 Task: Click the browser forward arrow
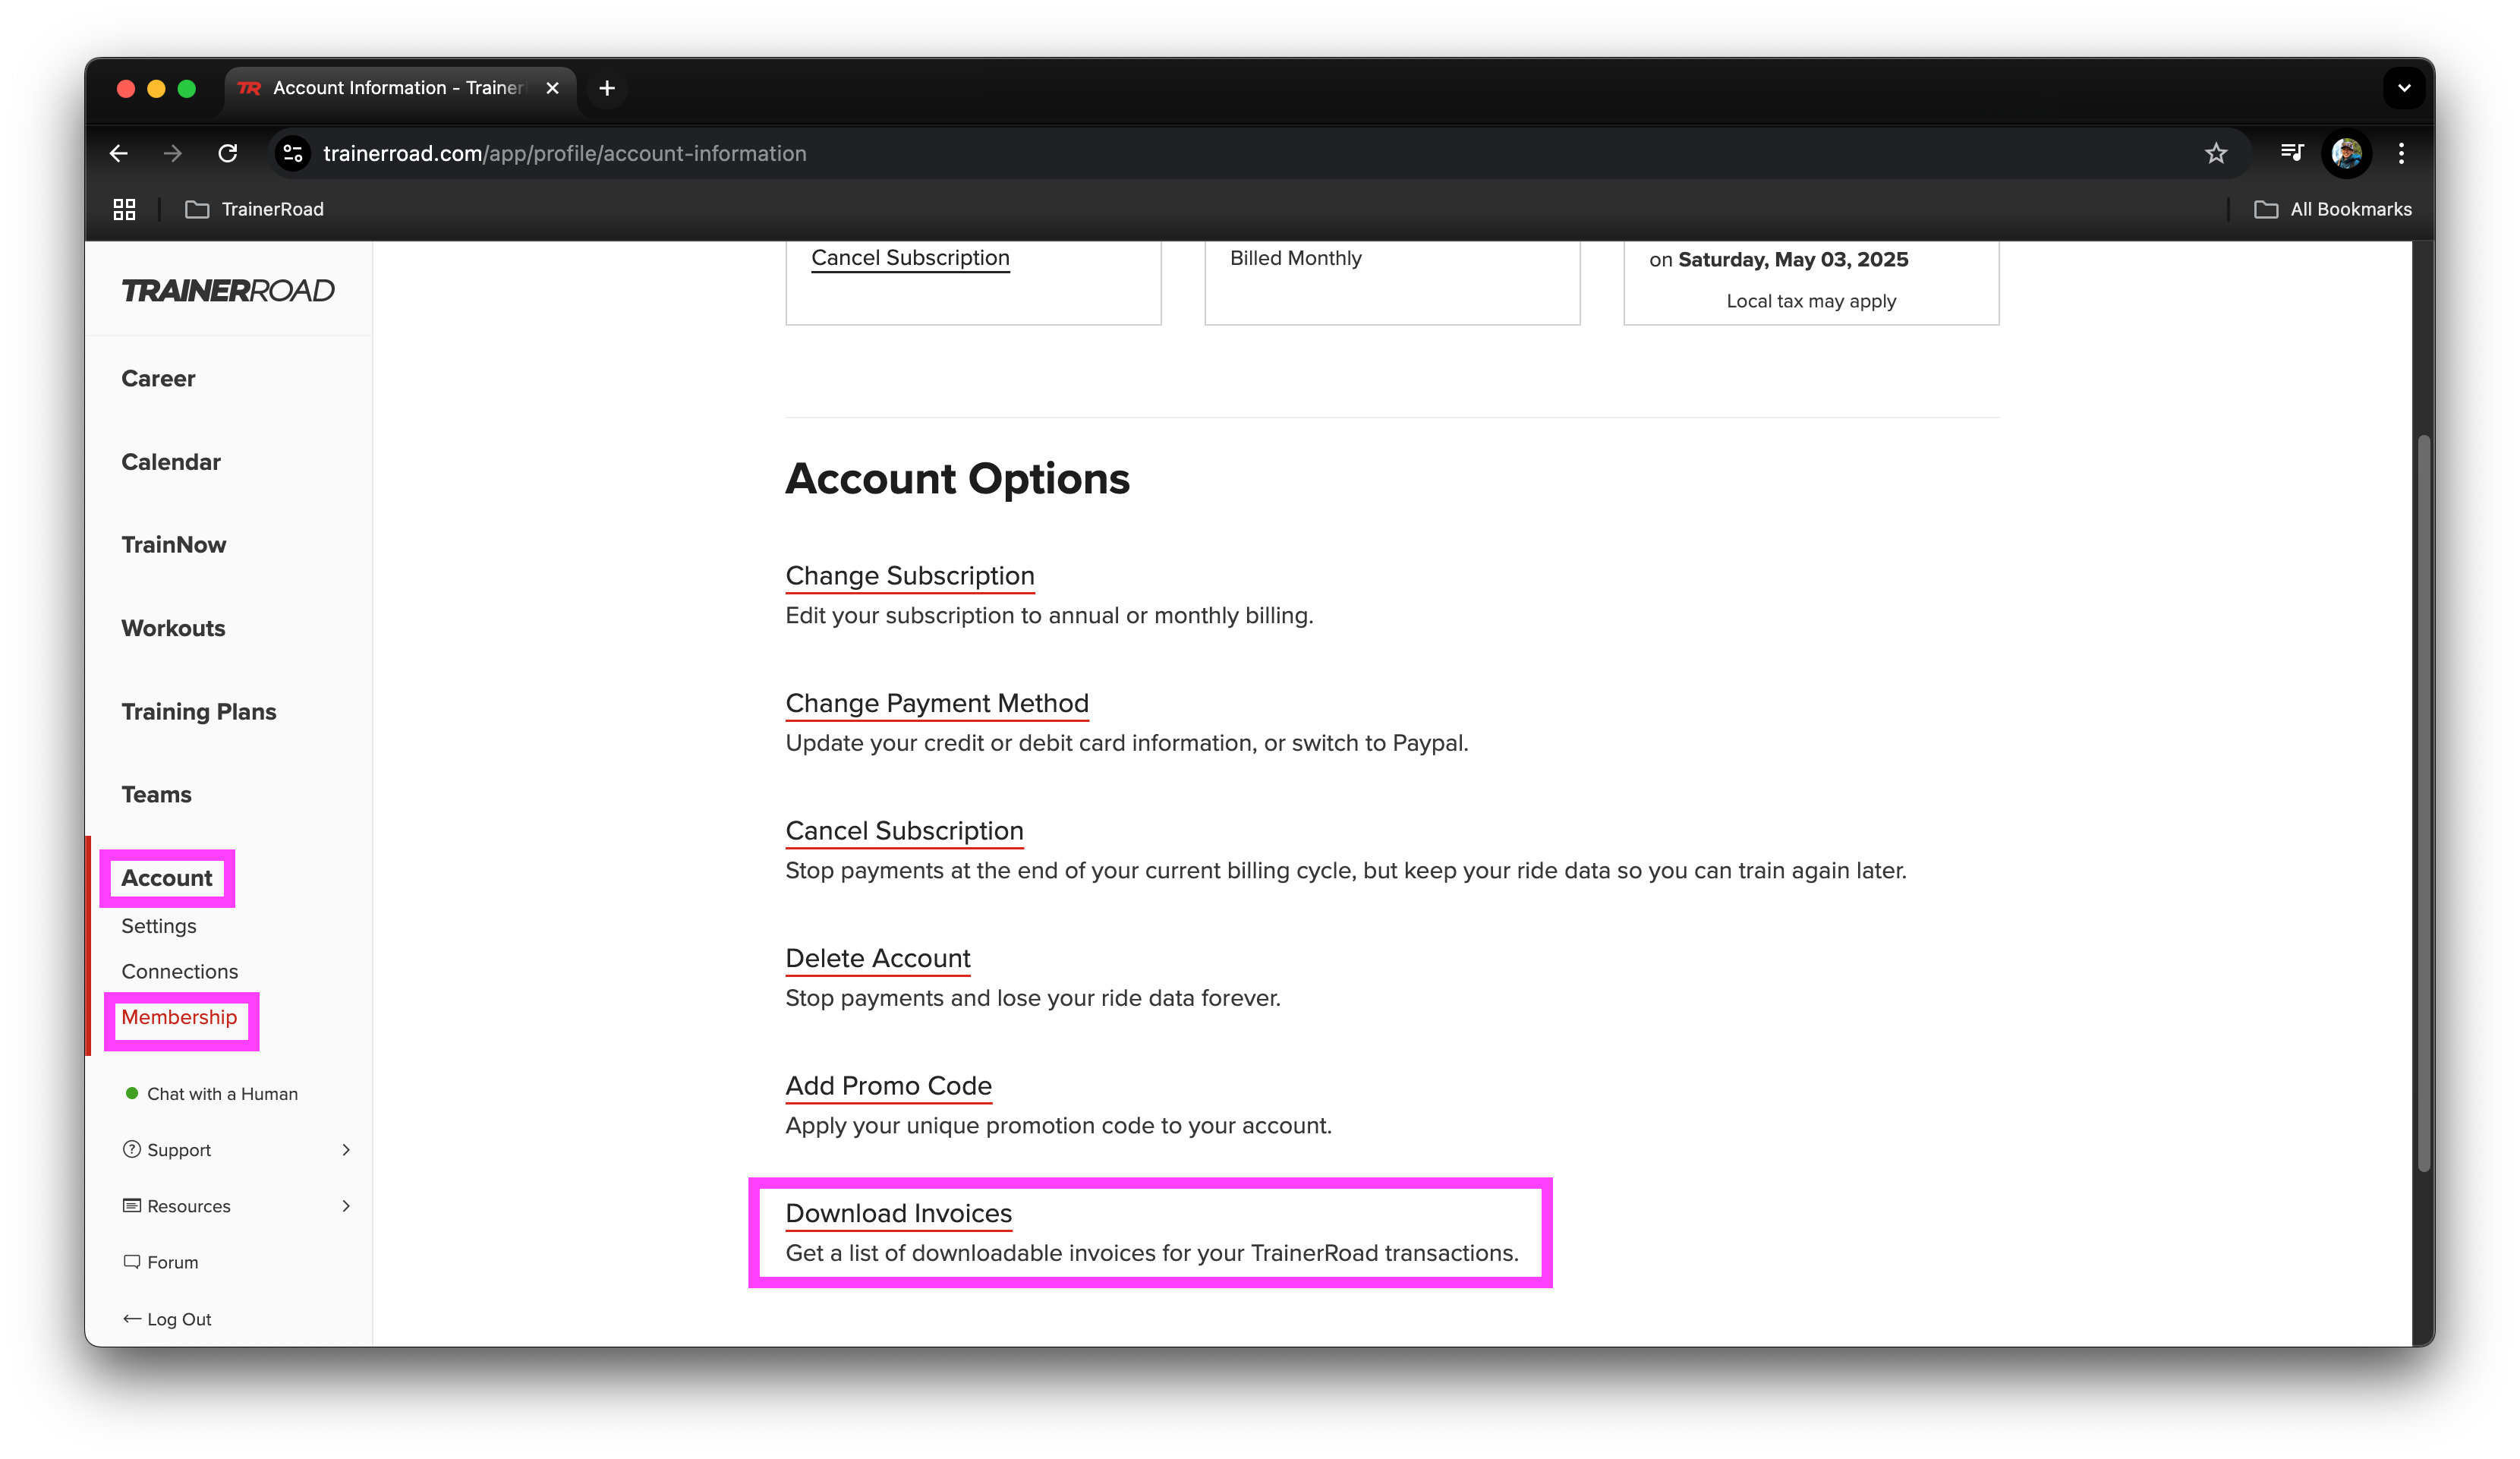(x=173, y=153)
